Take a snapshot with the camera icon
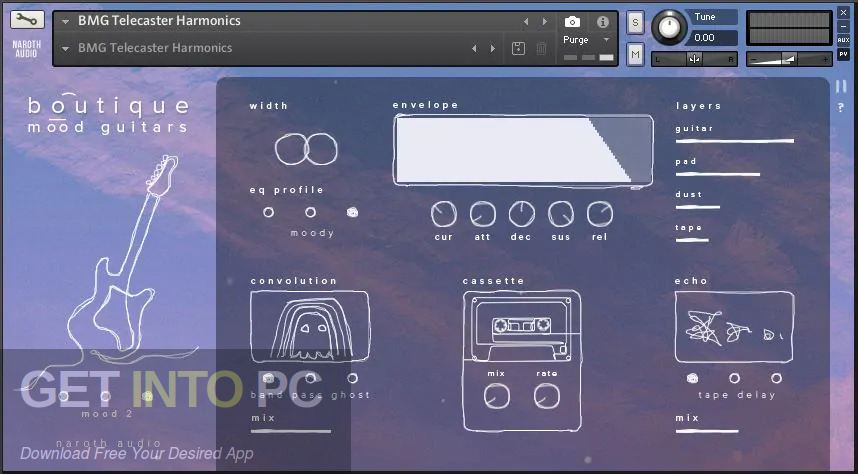This screenshot has height=474, width=858. (x=572, y=22)
